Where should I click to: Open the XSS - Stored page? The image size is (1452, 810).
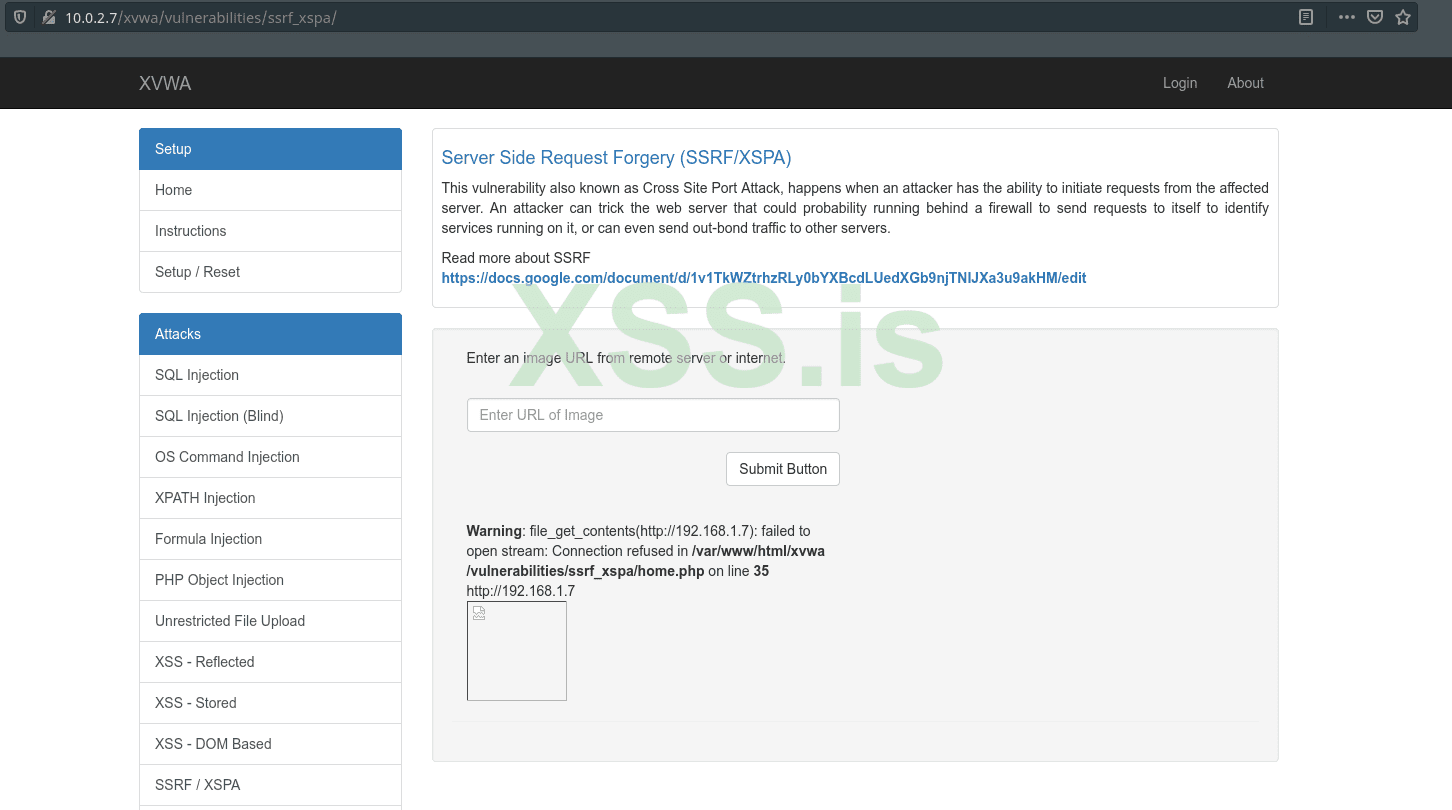pos(270,703)
